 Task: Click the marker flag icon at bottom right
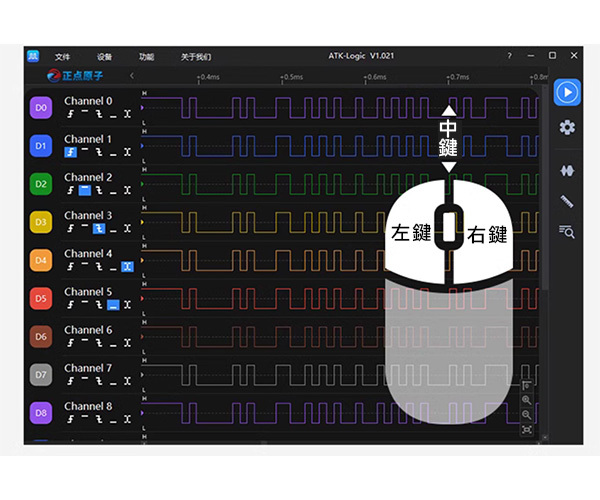pyautogui.click(x=527, y=385)
